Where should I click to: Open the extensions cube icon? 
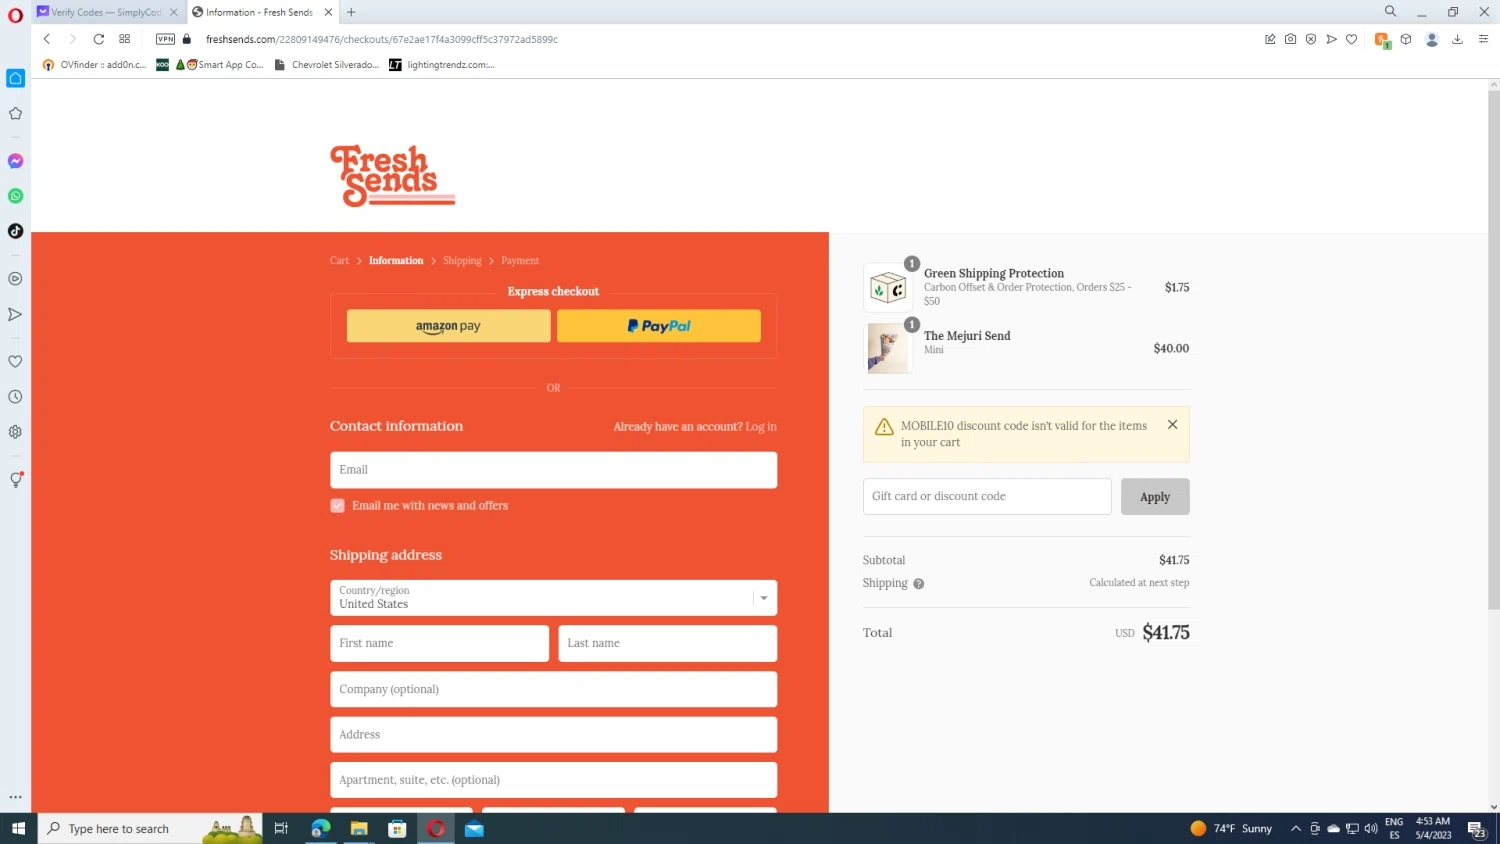coord(1405,39)
